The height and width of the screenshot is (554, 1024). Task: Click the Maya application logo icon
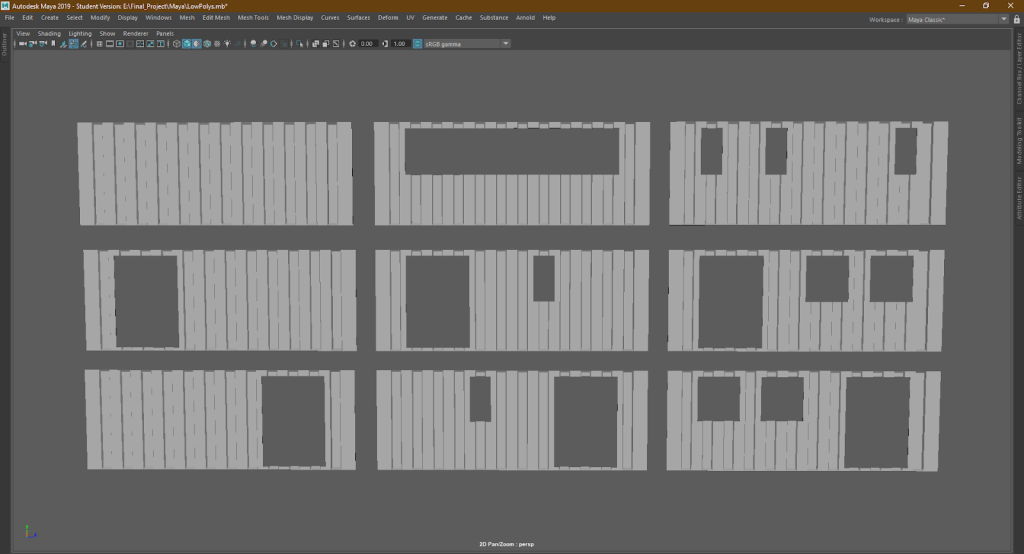[x=6, y=5]
